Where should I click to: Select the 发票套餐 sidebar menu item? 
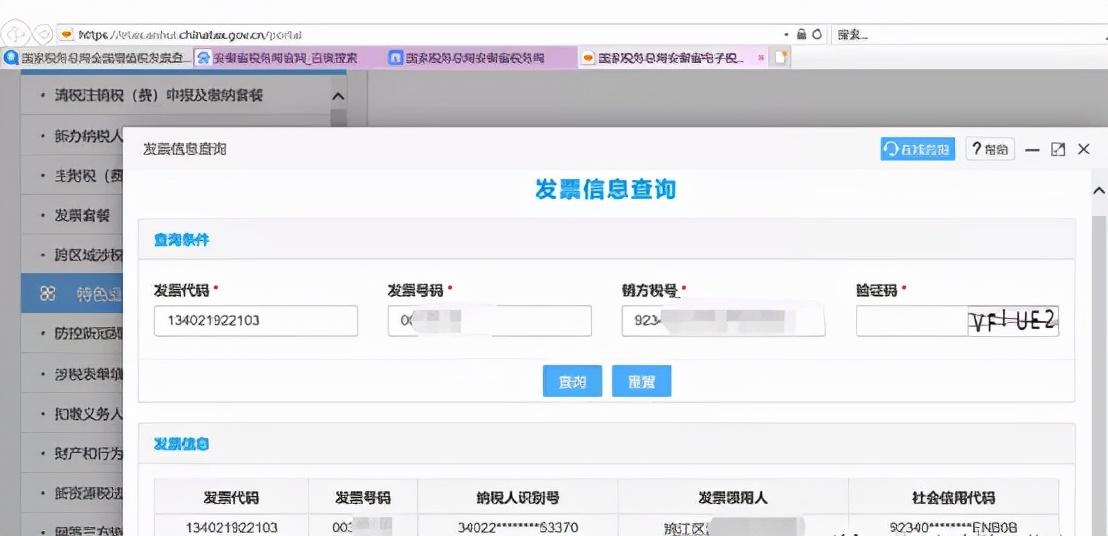tap(83, 215)
